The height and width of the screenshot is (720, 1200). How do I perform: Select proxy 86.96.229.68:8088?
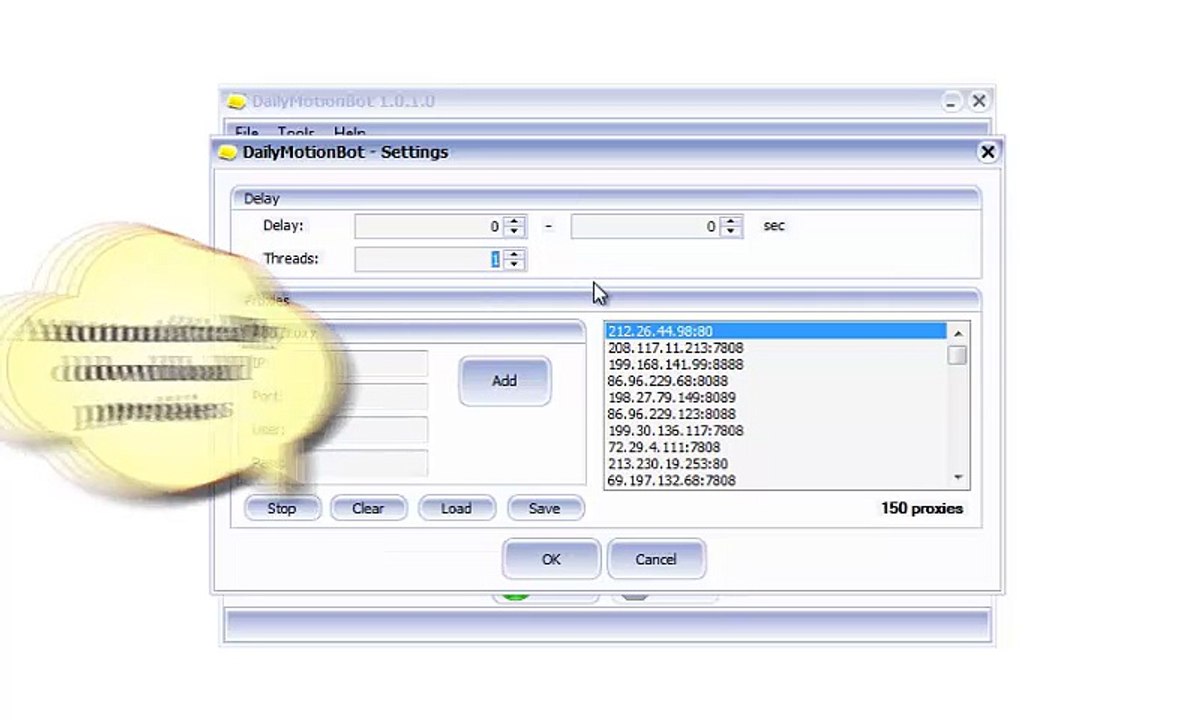pyautogui.click(x=776, y=381)
